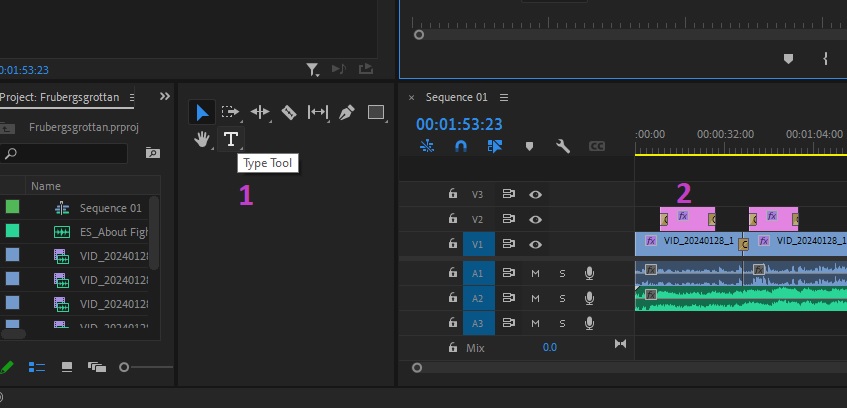Select the Rectangle tool

pos(375,112)
